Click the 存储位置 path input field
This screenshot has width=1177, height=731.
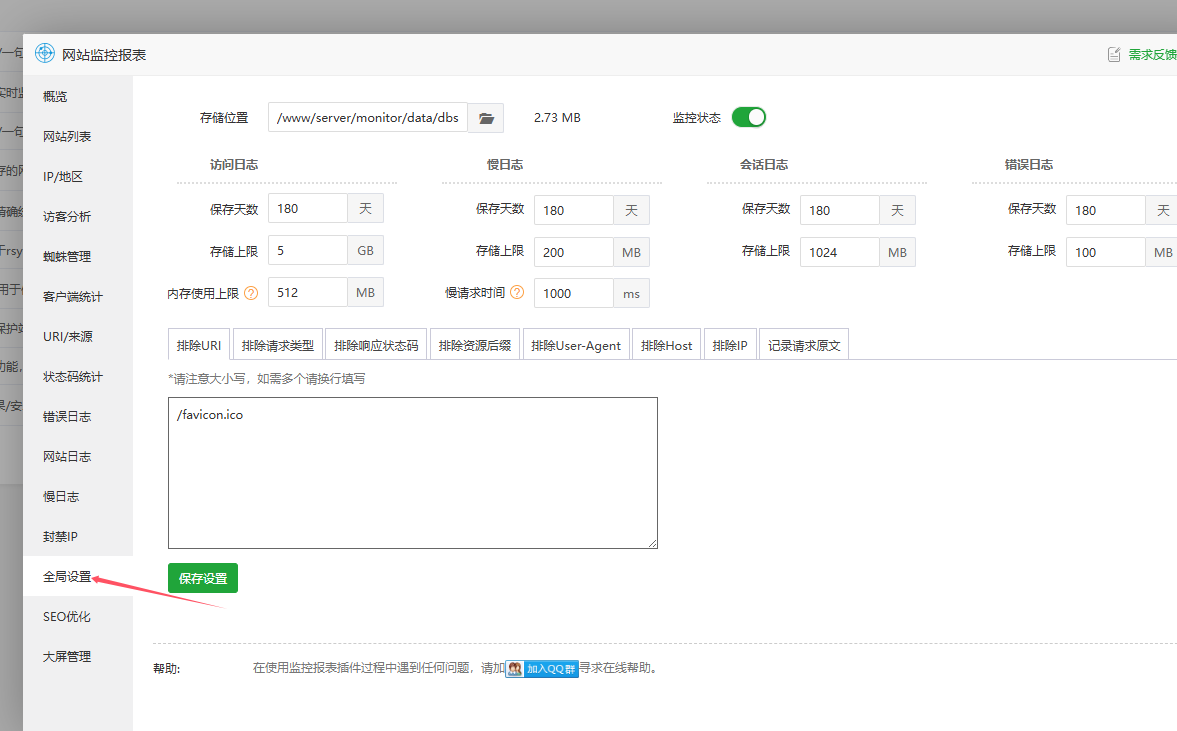click(x=368, y=118)
